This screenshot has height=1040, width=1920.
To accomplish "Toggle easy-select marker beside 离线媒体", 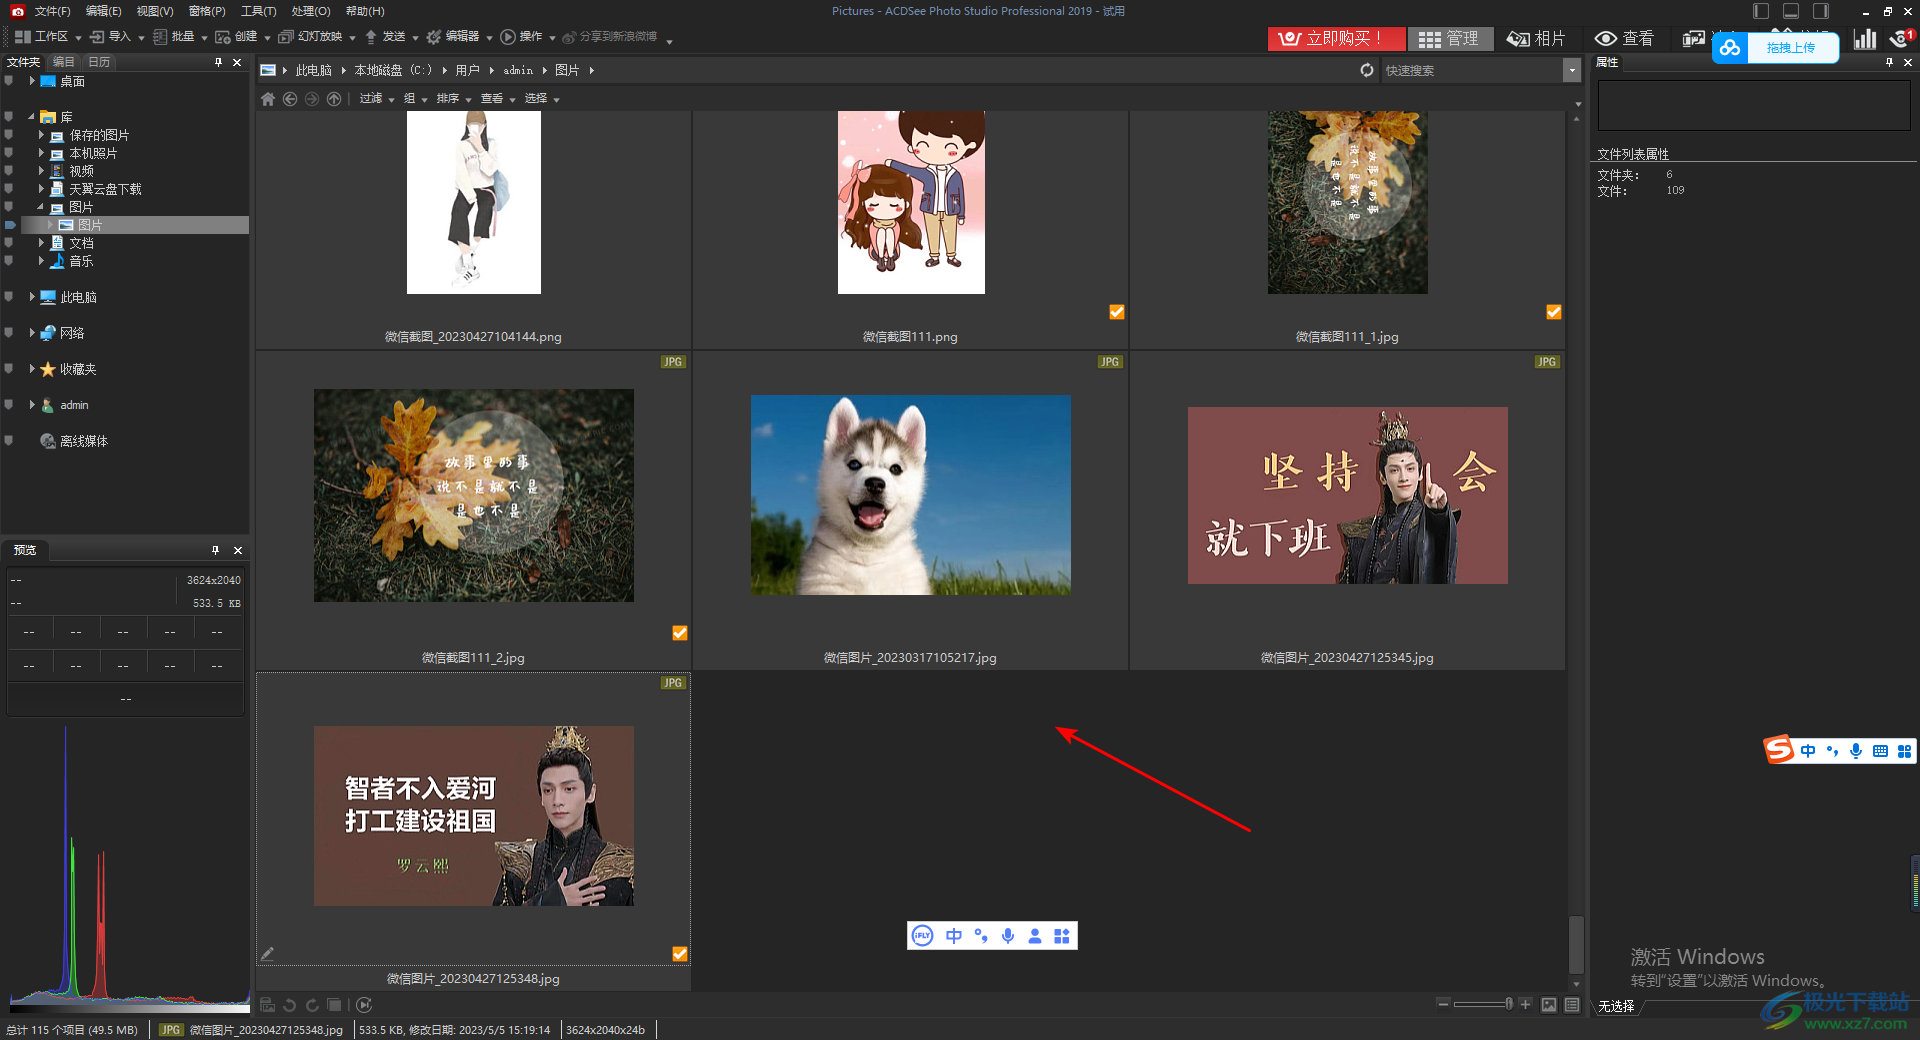I will [9, 441].
